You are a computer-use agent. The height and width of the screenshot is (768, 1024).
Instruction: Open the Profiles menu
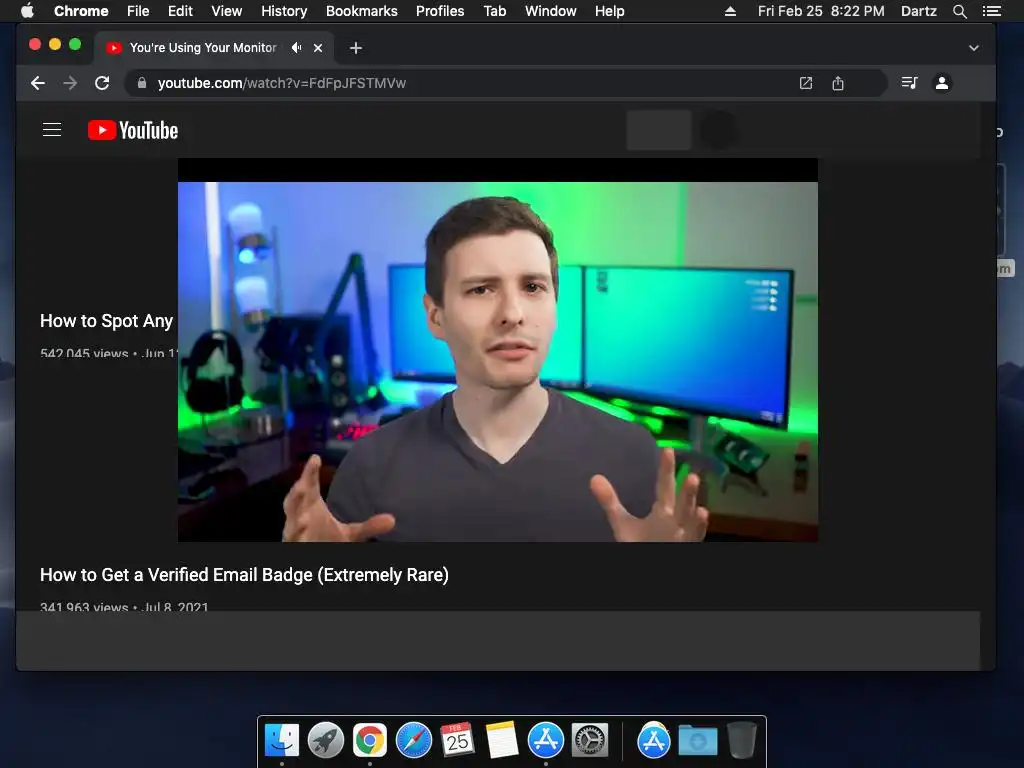(440, 11)
